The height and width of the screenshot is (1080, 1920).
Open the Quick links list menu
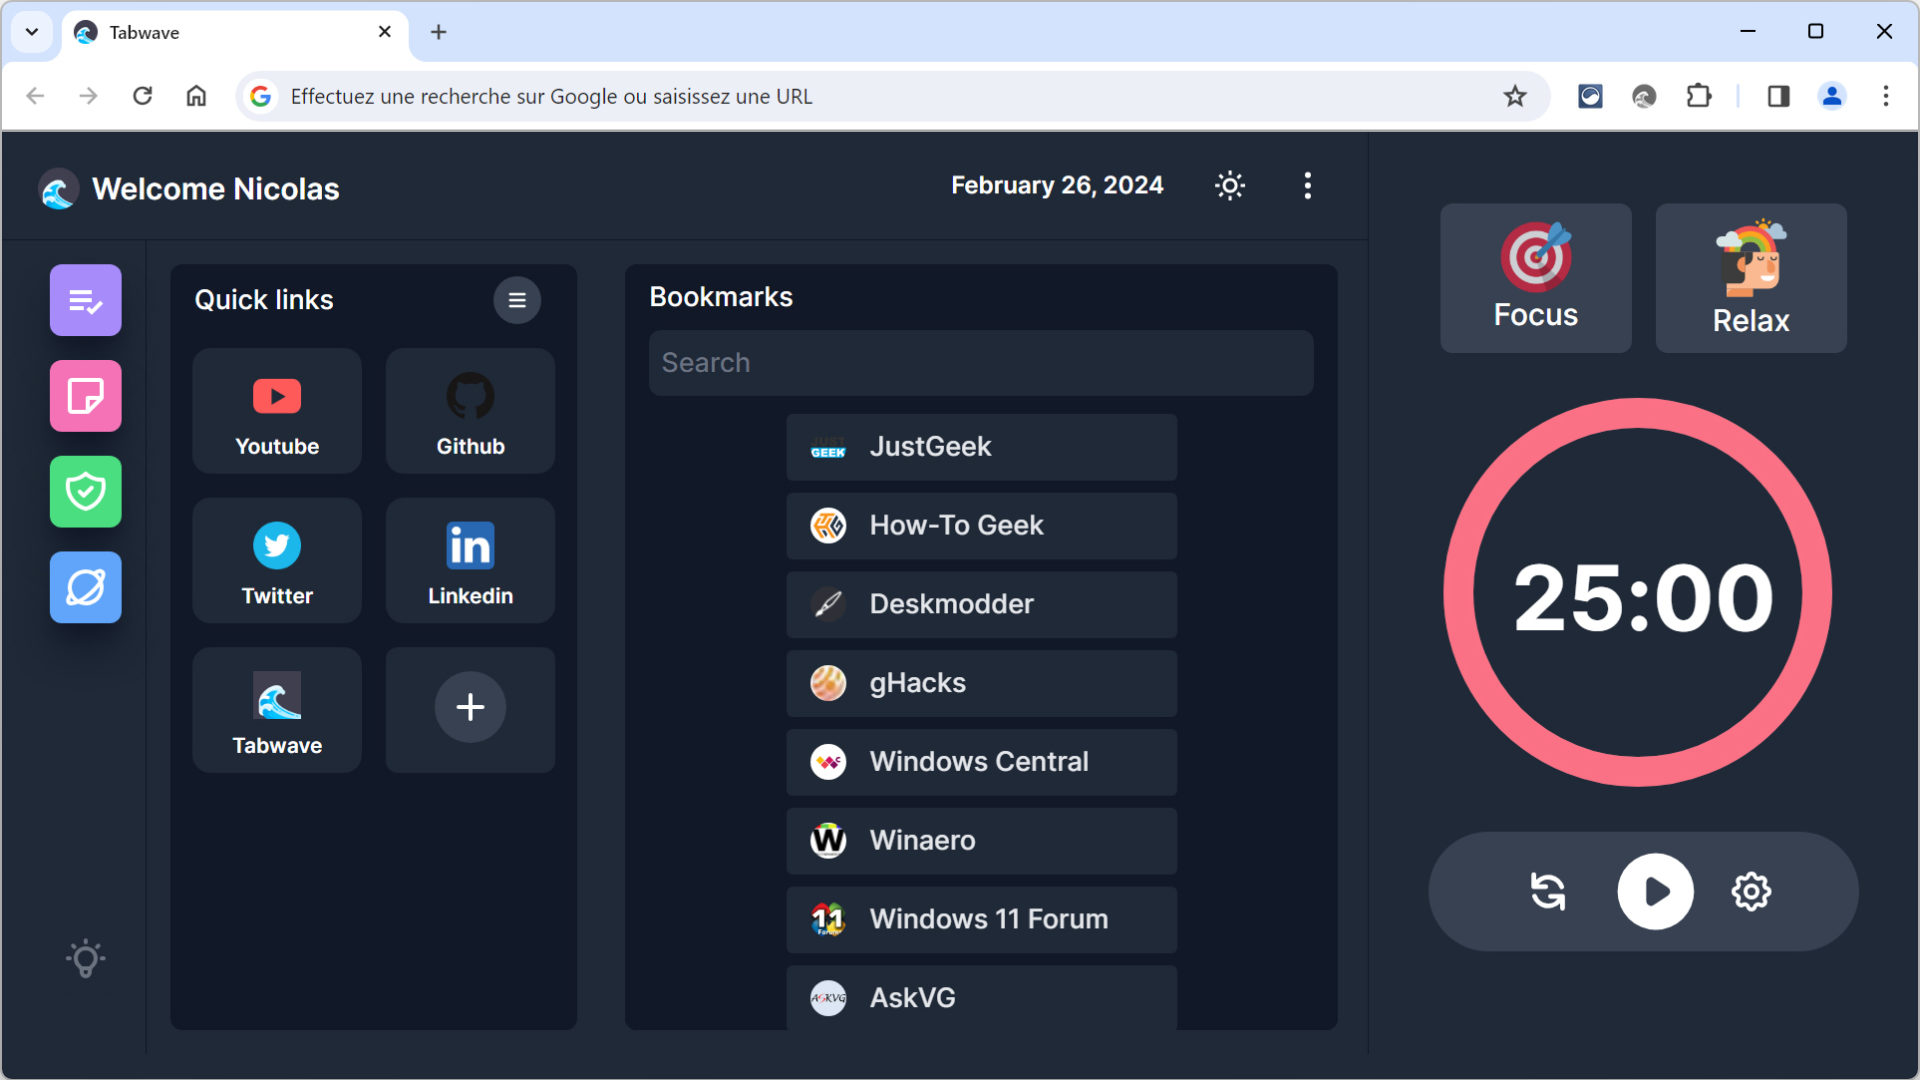pyautogui.click(x=517, y=300)
